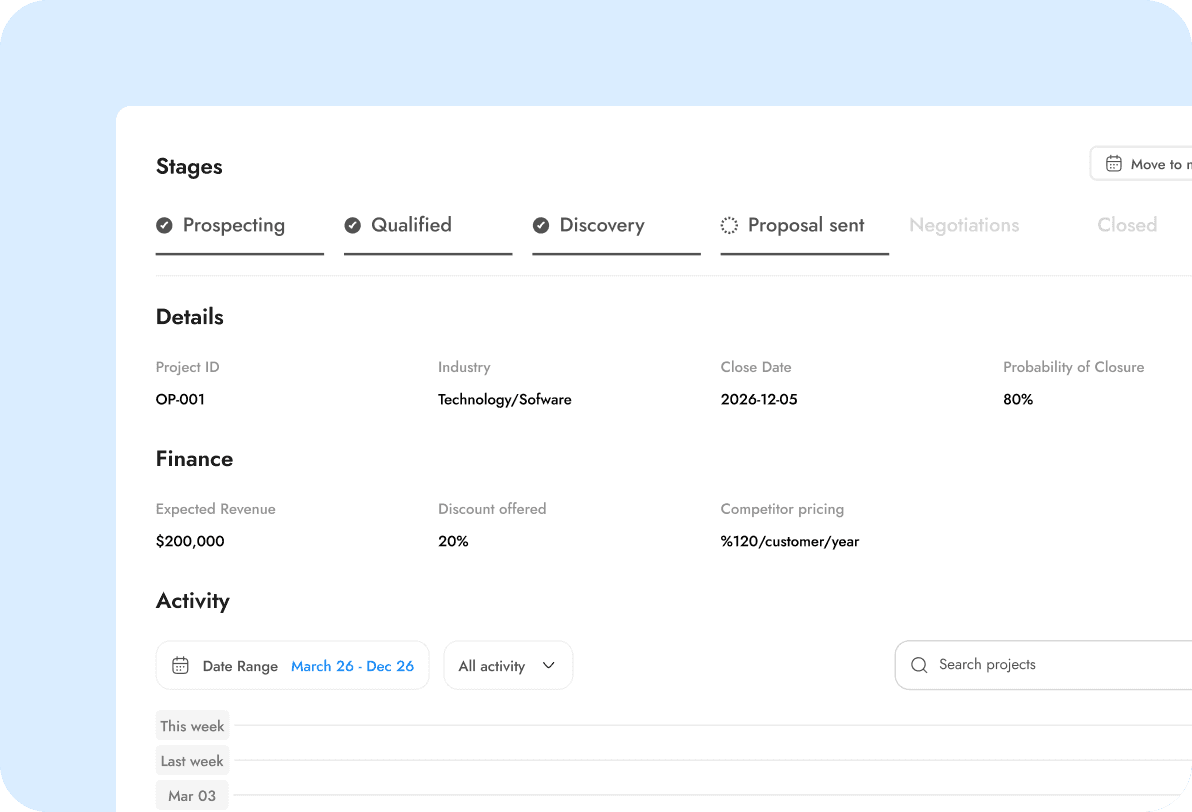Click the Finance section heading

(195, 459)
